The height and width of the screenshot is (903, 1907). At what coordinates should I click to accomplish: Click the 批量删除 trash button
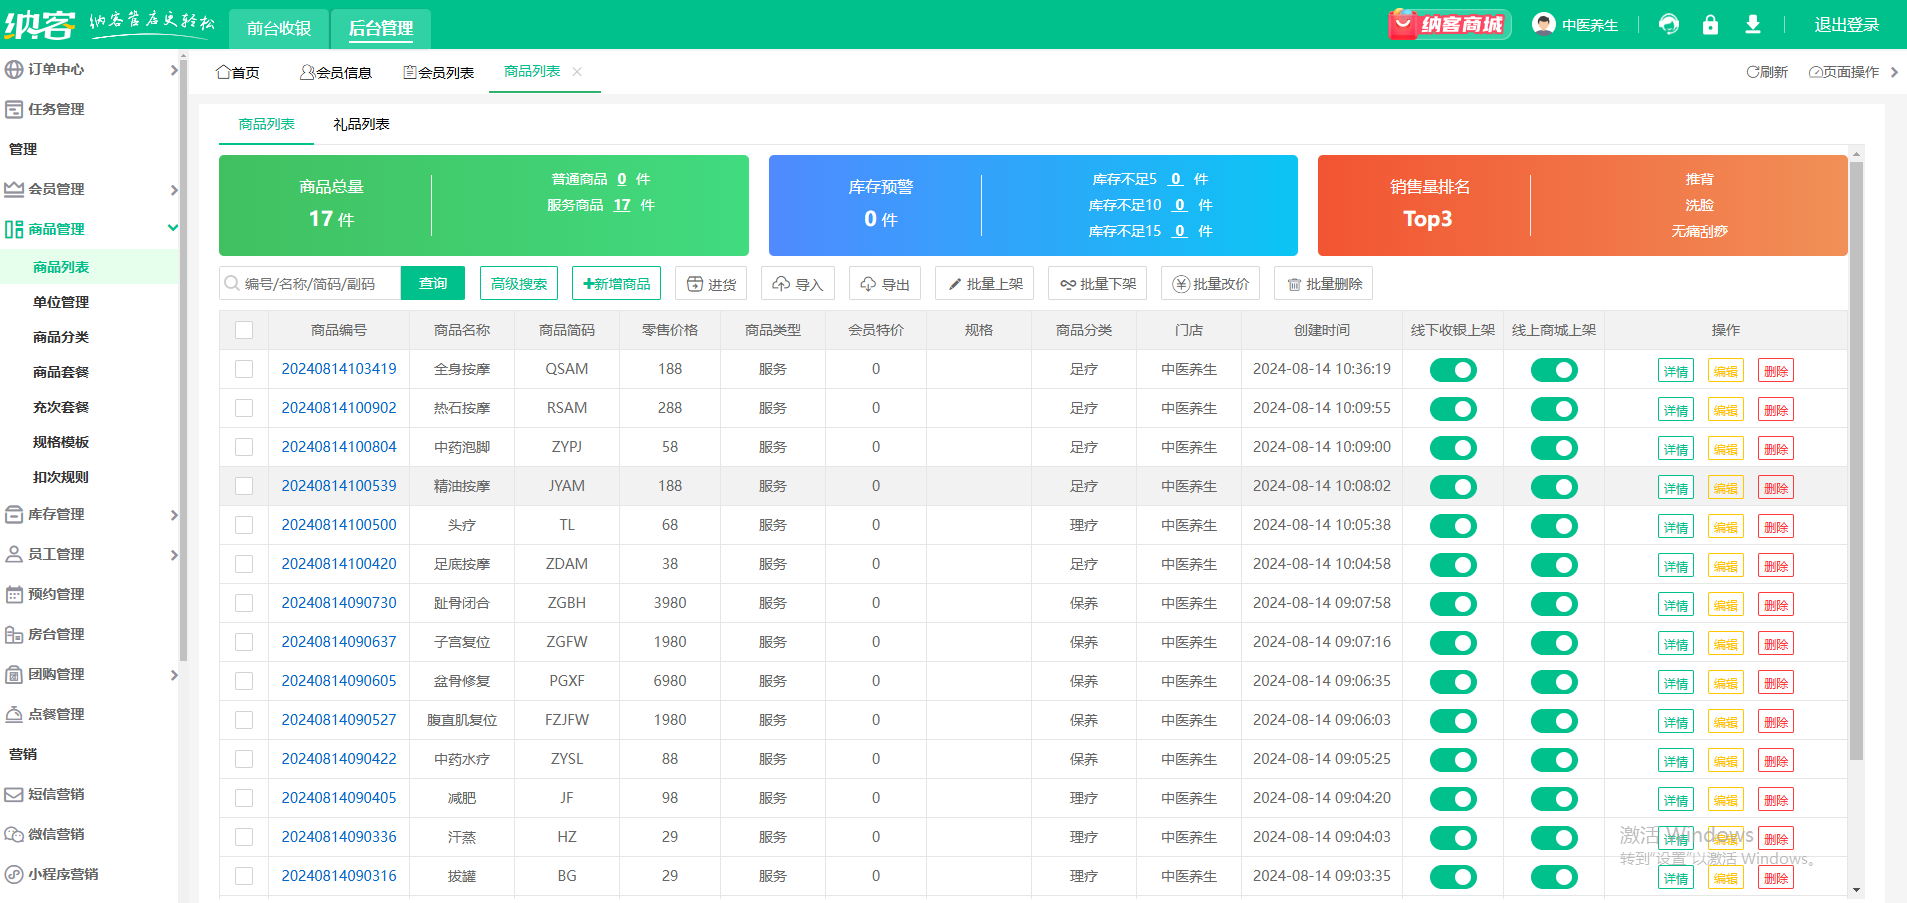click(1323, 284)
